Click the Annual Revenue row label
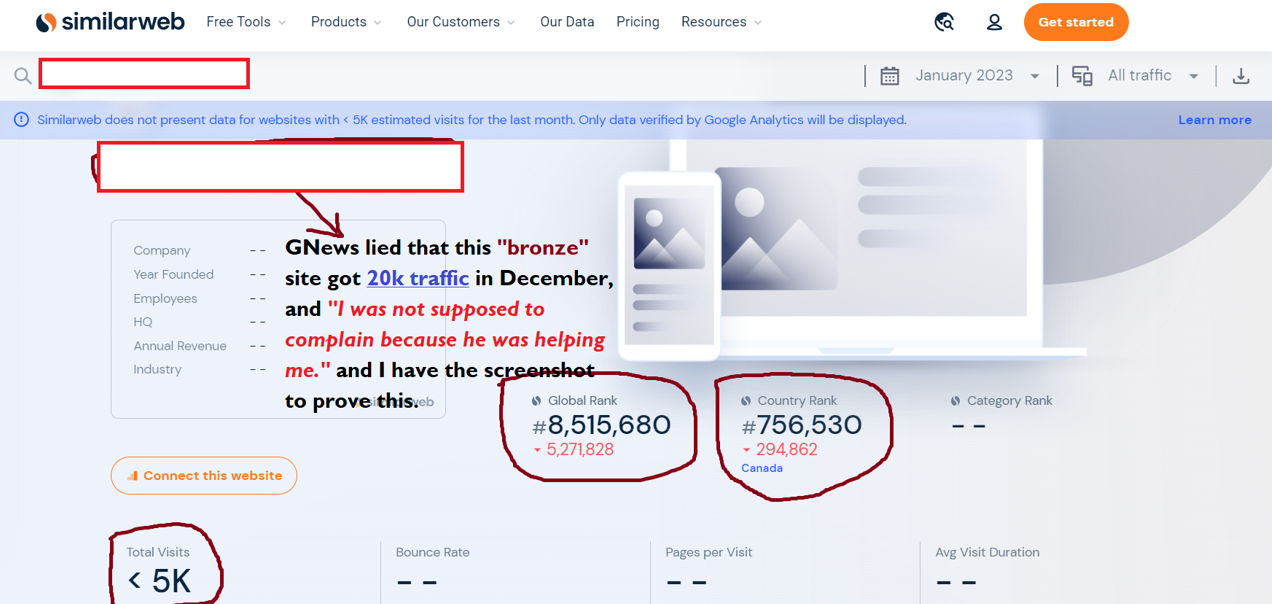 180,346
